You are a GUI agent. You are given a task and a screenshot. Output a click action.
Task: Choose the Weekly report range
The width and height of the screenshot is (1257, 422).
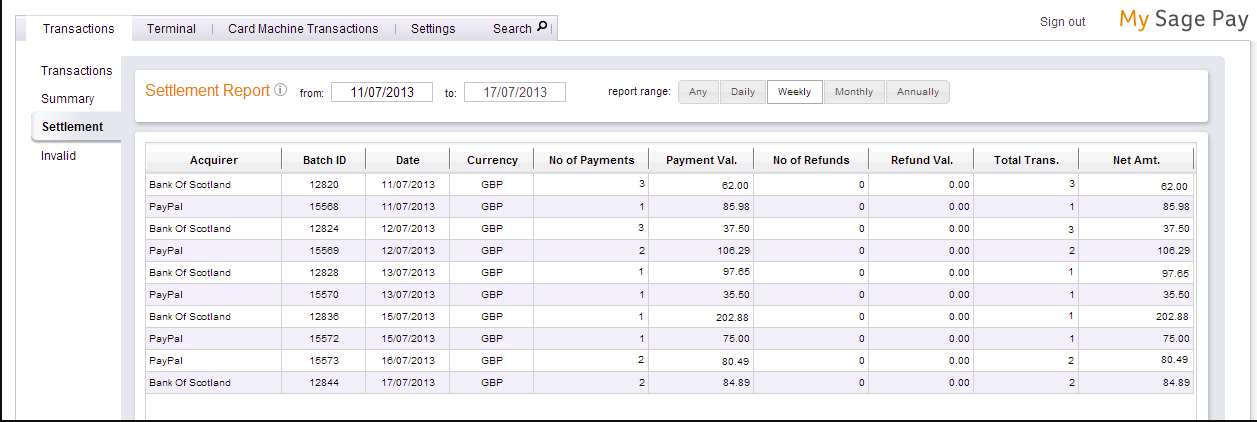tap(795, 92)
